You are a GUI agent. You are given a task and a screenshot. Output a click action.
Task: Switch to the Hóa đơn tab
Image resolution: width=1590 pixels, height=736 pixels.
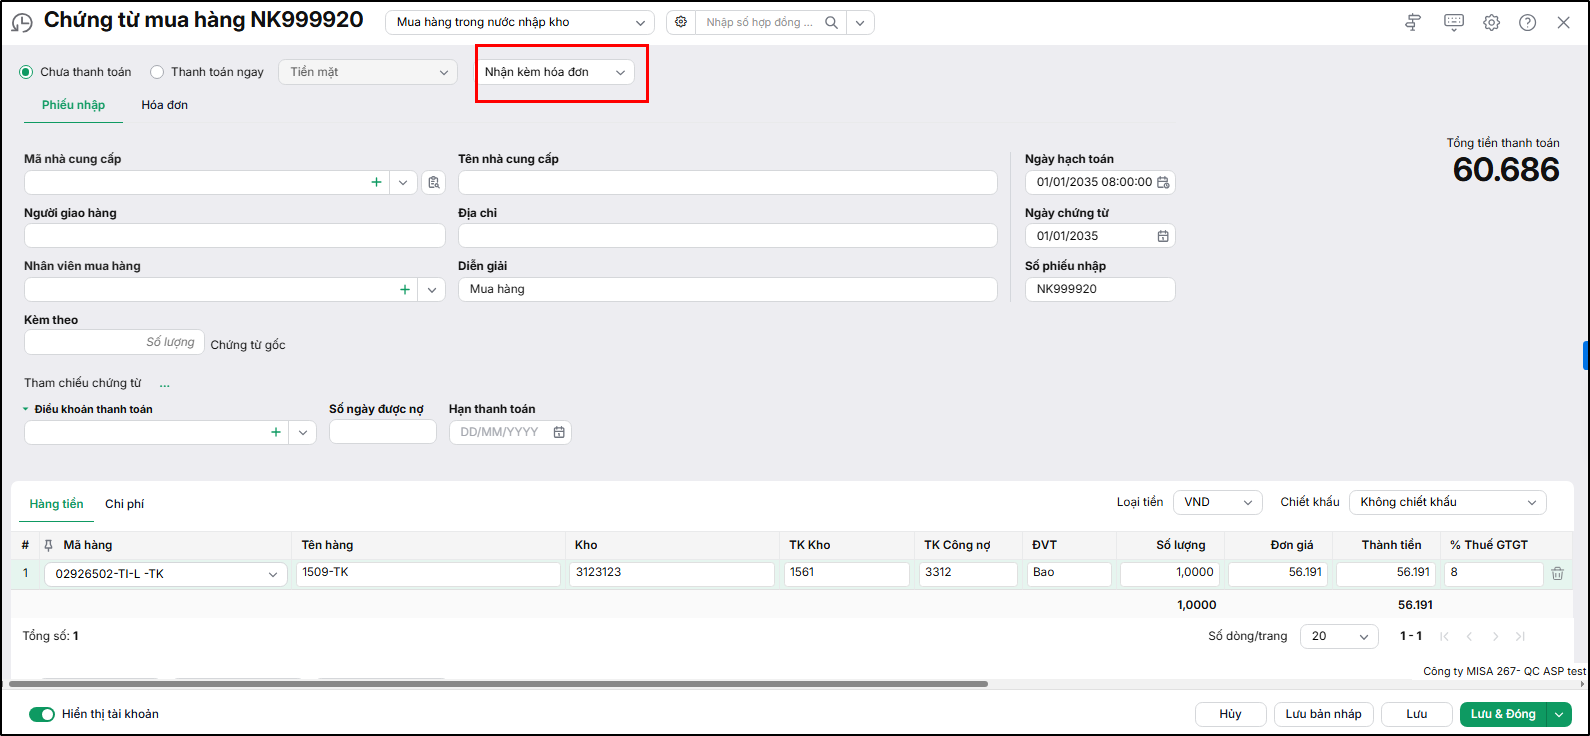(165, 105)
